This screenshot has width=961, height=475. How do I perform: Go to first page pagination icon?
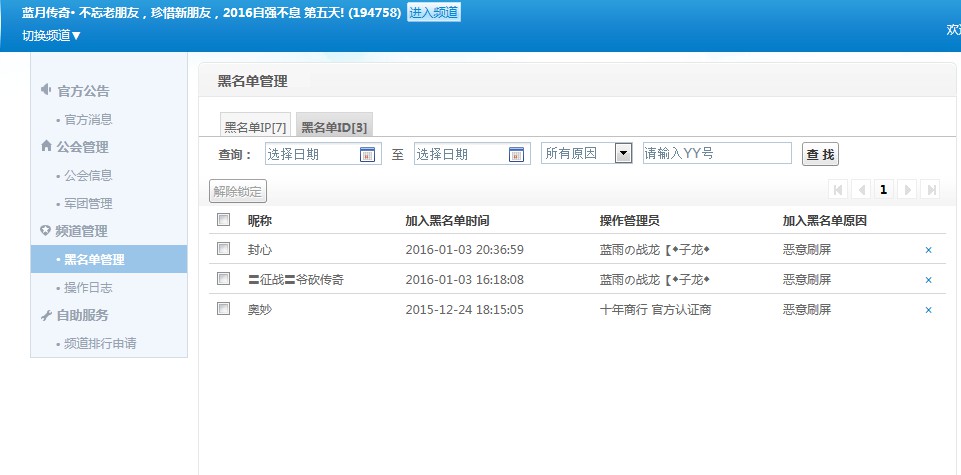838,190
